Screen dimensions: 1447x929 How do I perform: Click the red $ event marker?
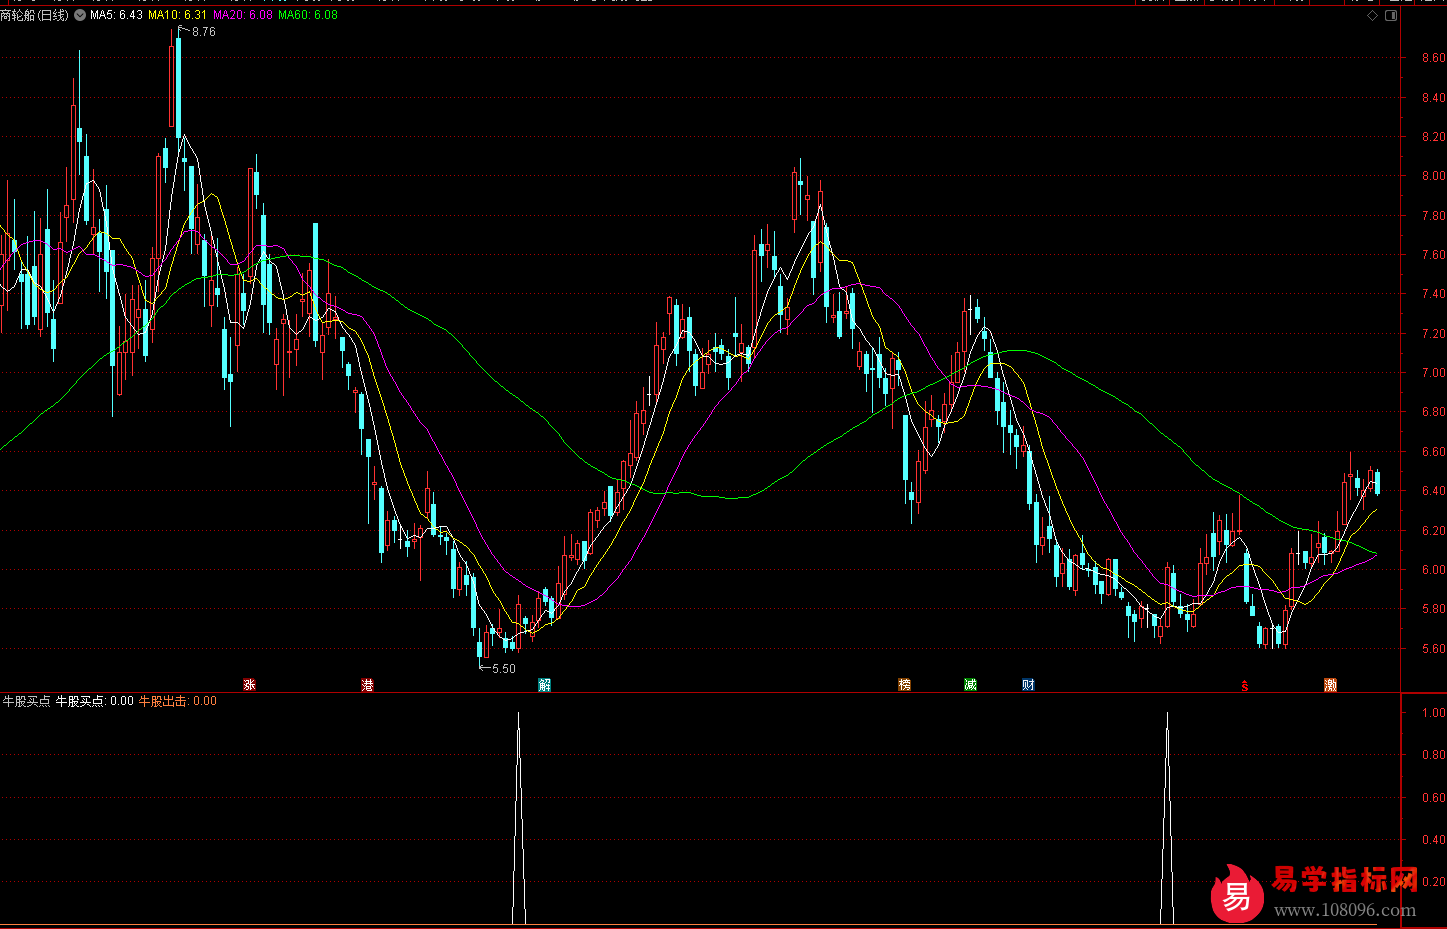pos(1244,686)
